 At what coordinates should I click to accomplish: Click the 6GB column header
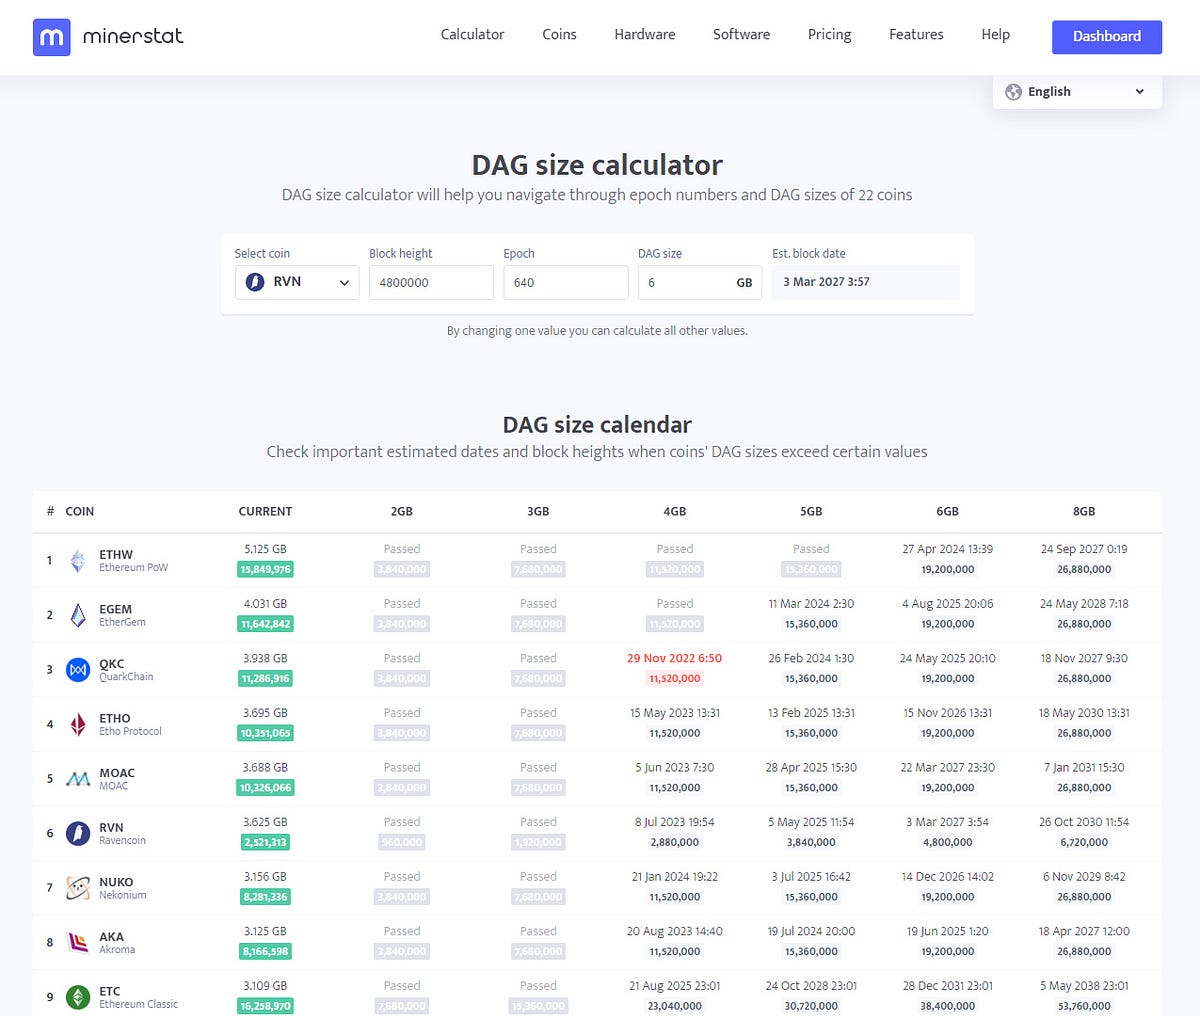948,511
